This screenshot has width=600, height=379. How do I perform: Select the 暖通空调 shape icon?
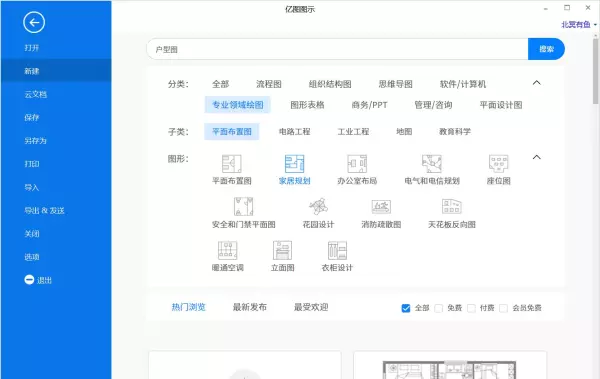coord(228,251)
